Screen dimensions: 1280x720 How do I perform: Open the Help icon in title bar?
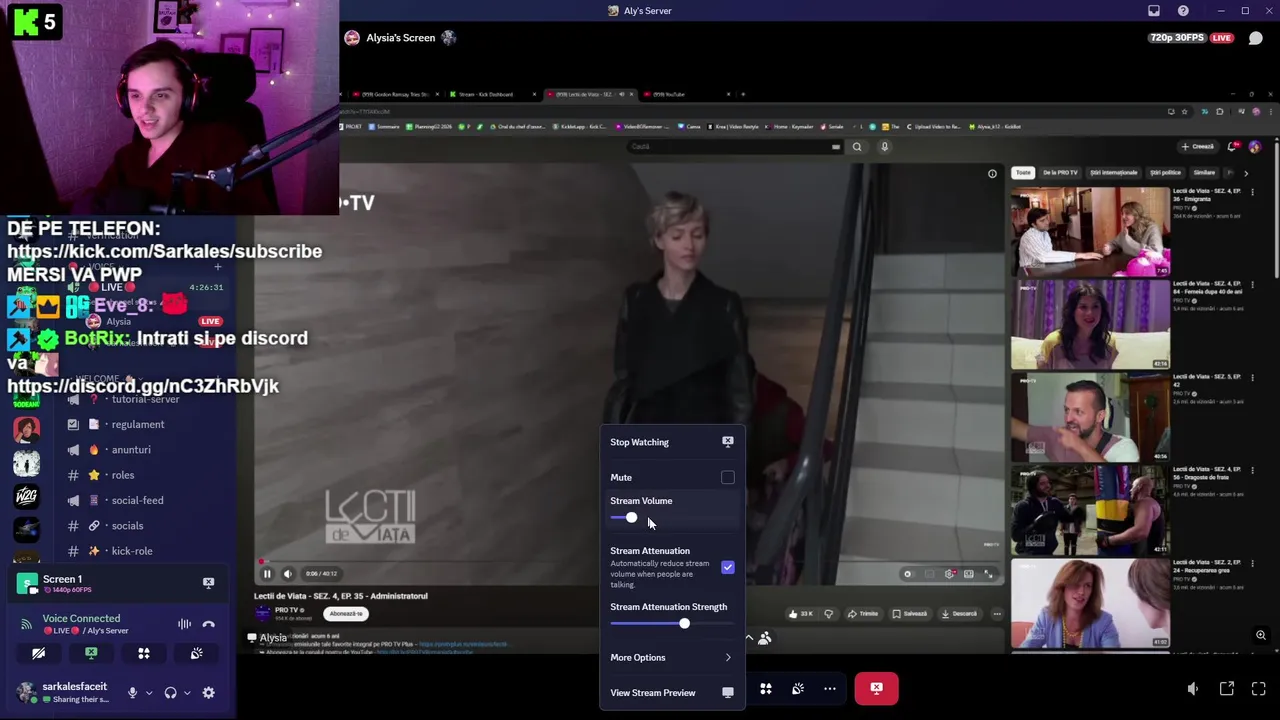pyautogui.click(x=1183, y=11)
